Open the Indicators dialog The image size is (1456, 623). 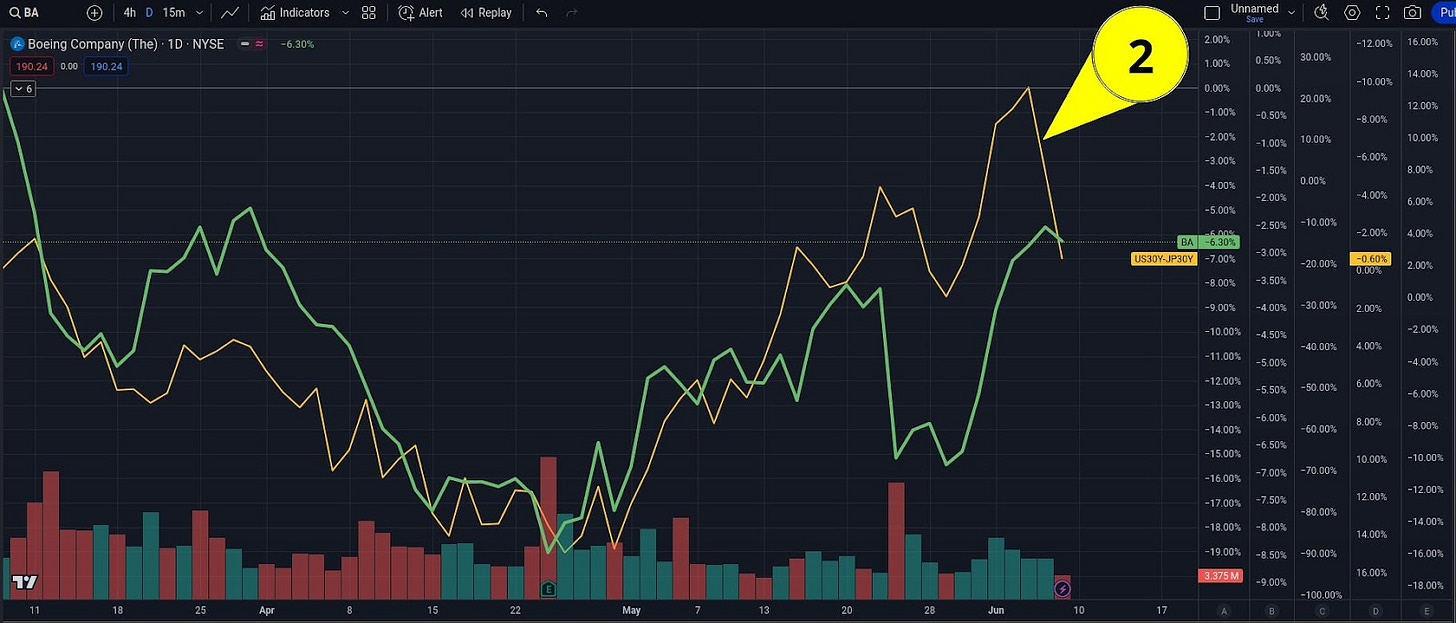(x=294, y=13)
